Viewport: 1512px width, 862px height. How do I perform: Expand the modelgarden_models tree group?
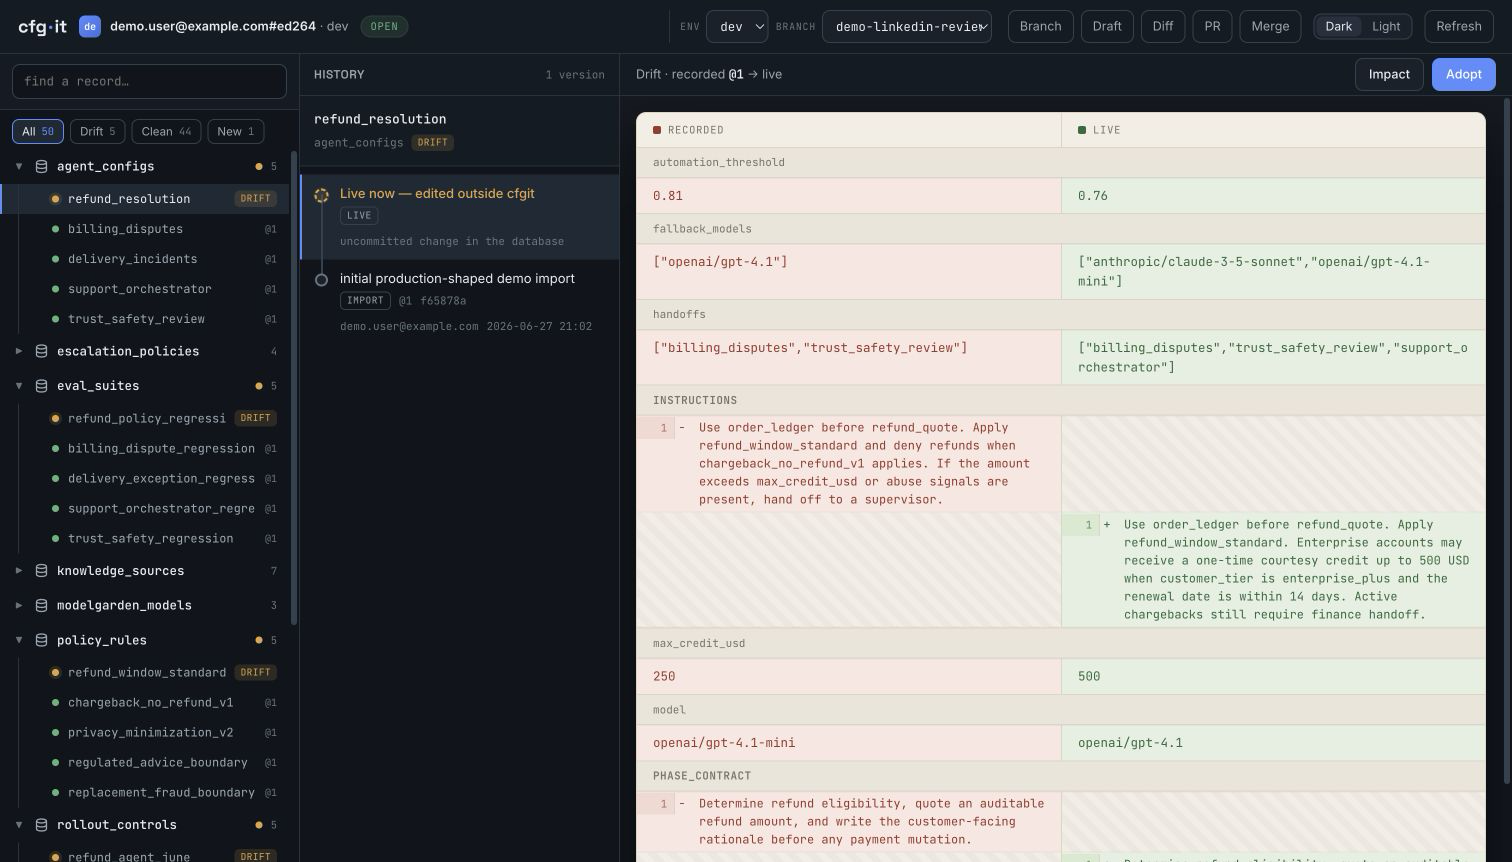[19, 605]
